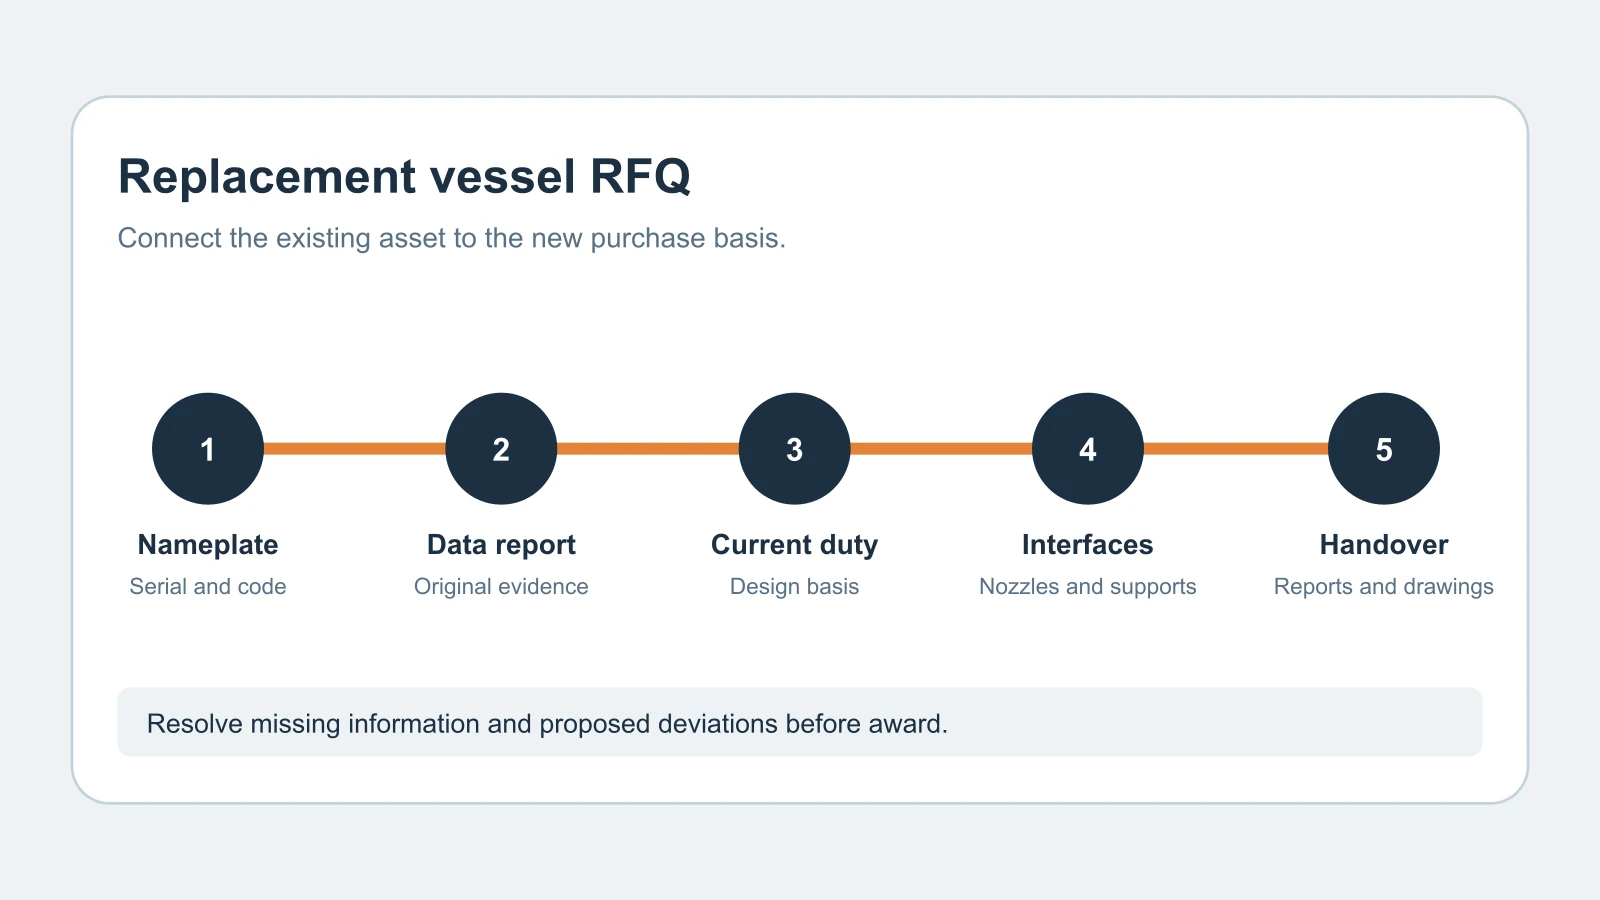
Task: Click step 3 circle for Current duty
Action: [x=795, y=449]
